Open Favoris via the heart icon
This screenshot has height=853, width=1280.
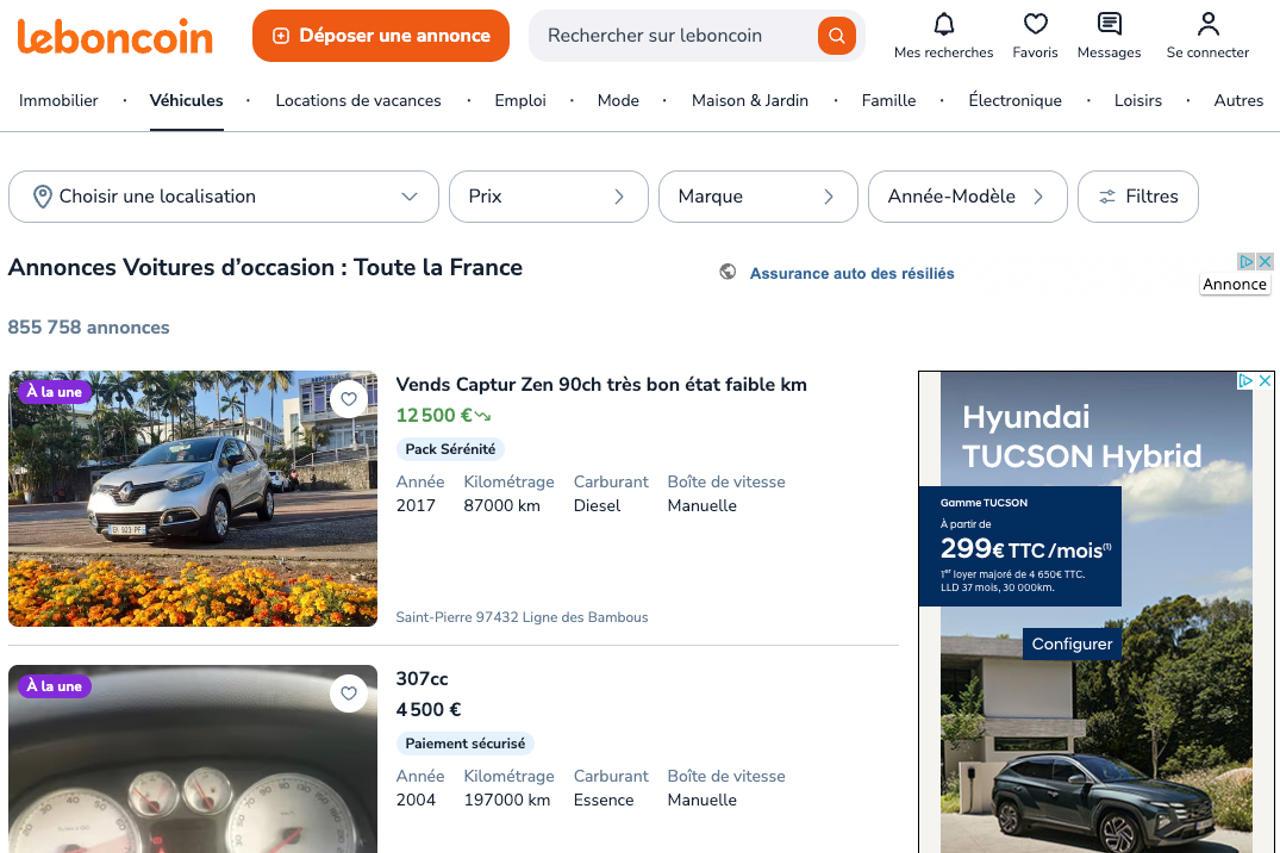click(x=1035, y=24)
